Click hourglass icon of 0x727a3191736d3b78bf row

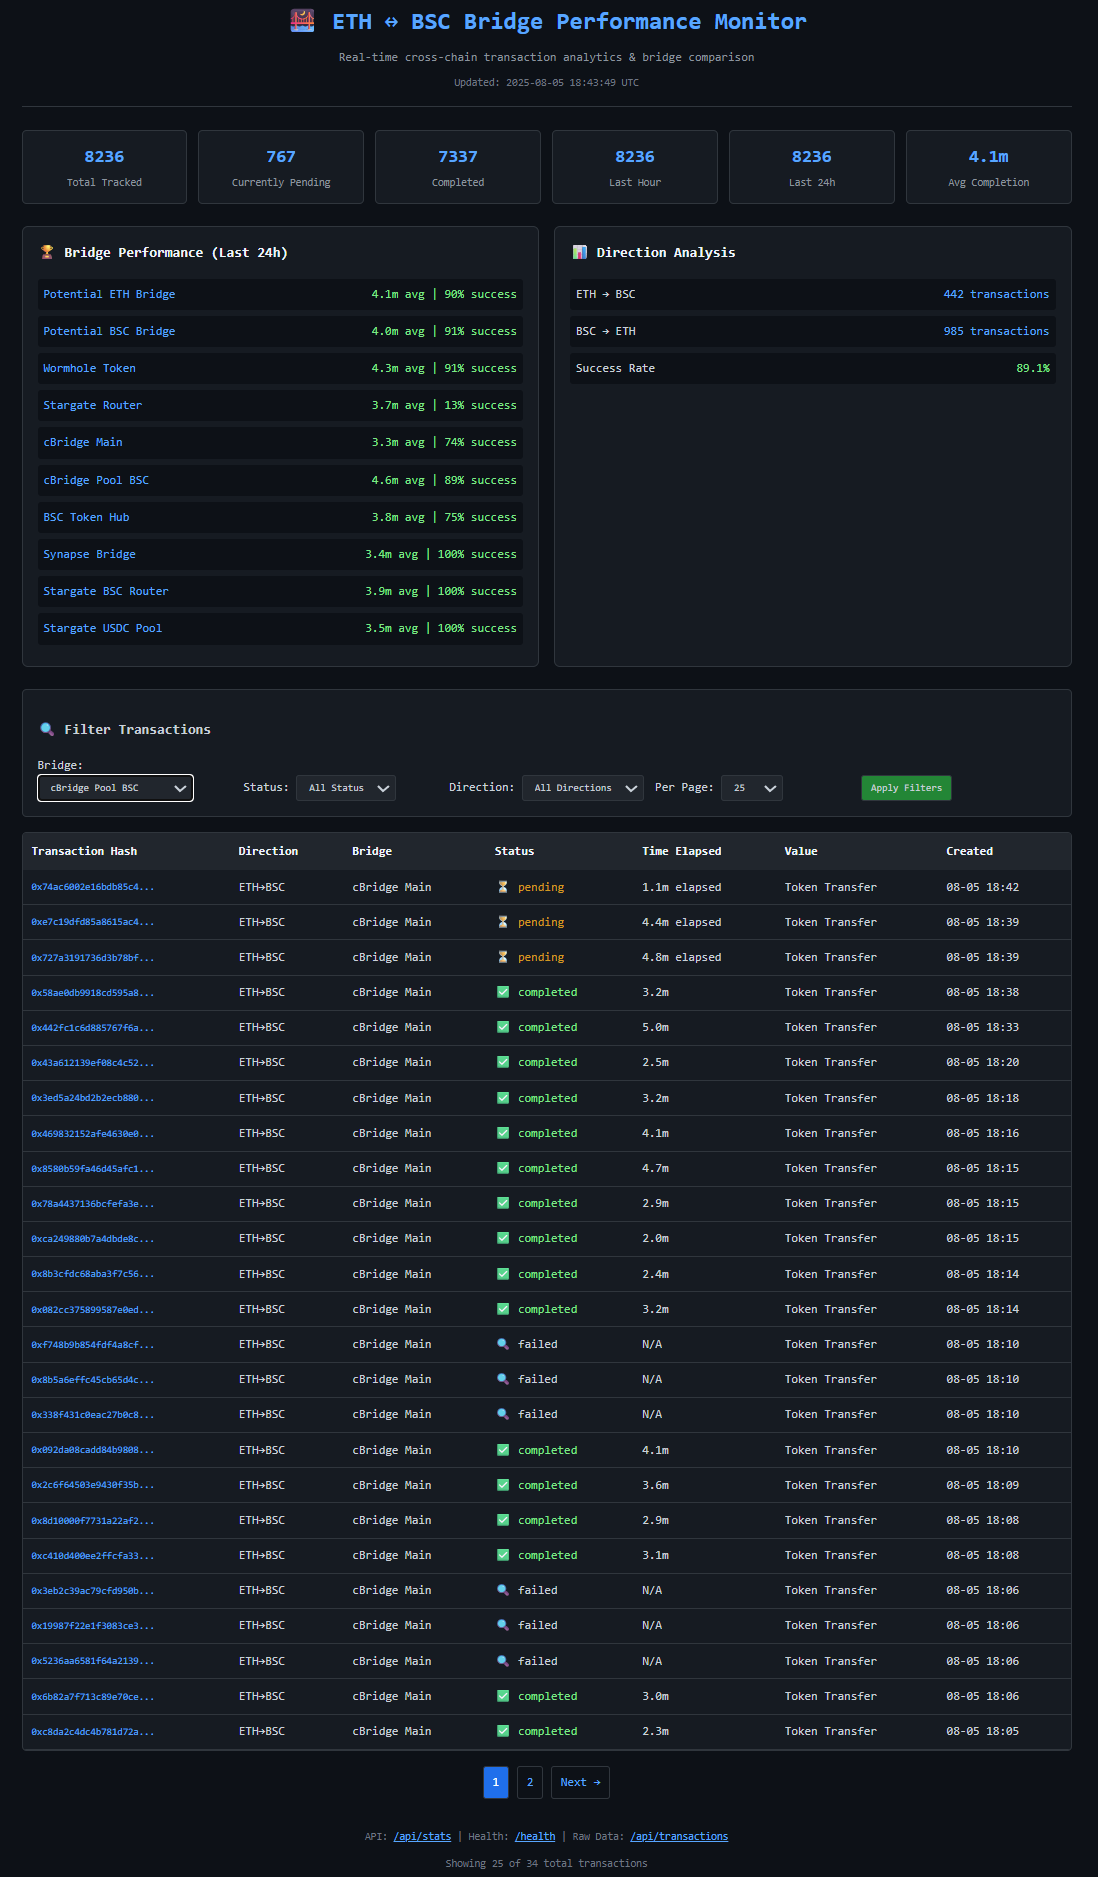(x=503, y=957)
